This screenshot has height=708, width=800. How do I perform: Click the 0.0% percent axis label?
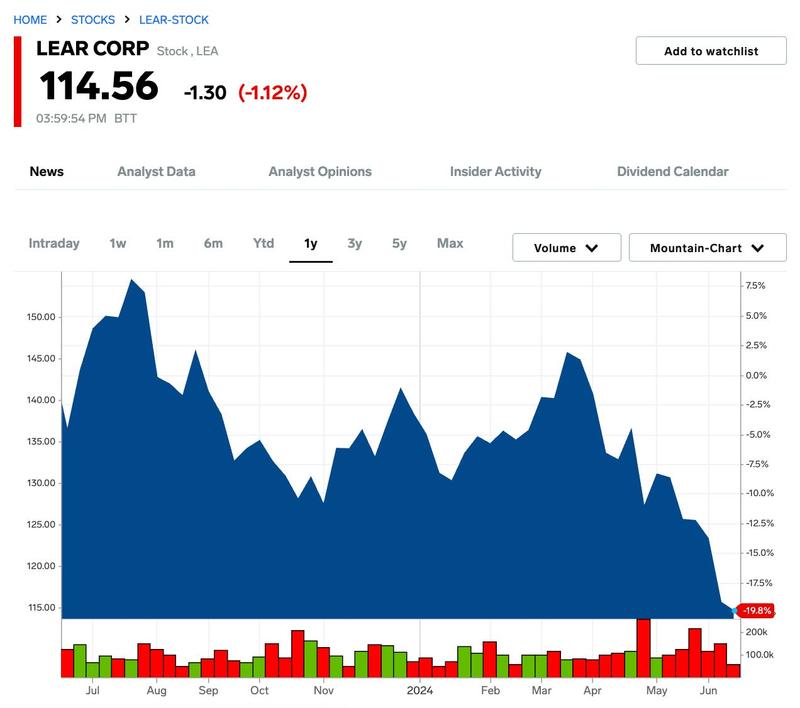pos(756,375)
